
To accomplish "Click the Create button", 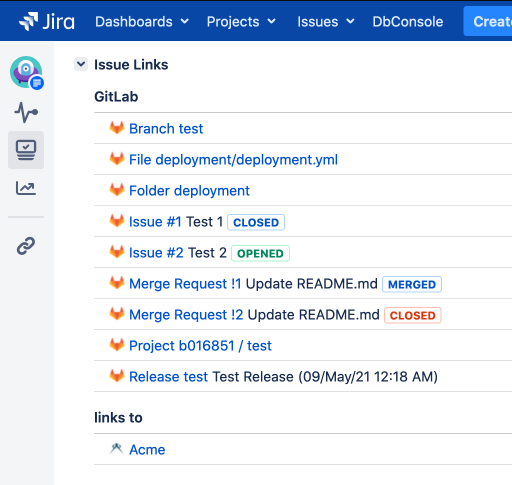I will point(488,21).
